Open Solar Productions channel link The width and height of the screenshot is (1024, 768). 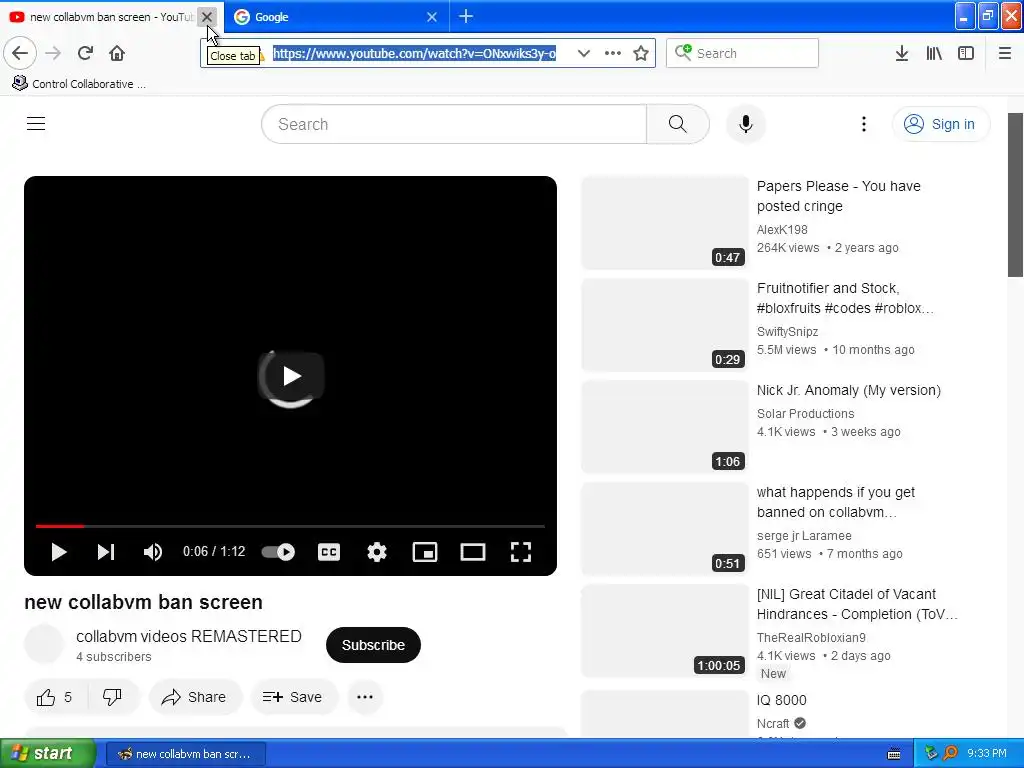805,413
